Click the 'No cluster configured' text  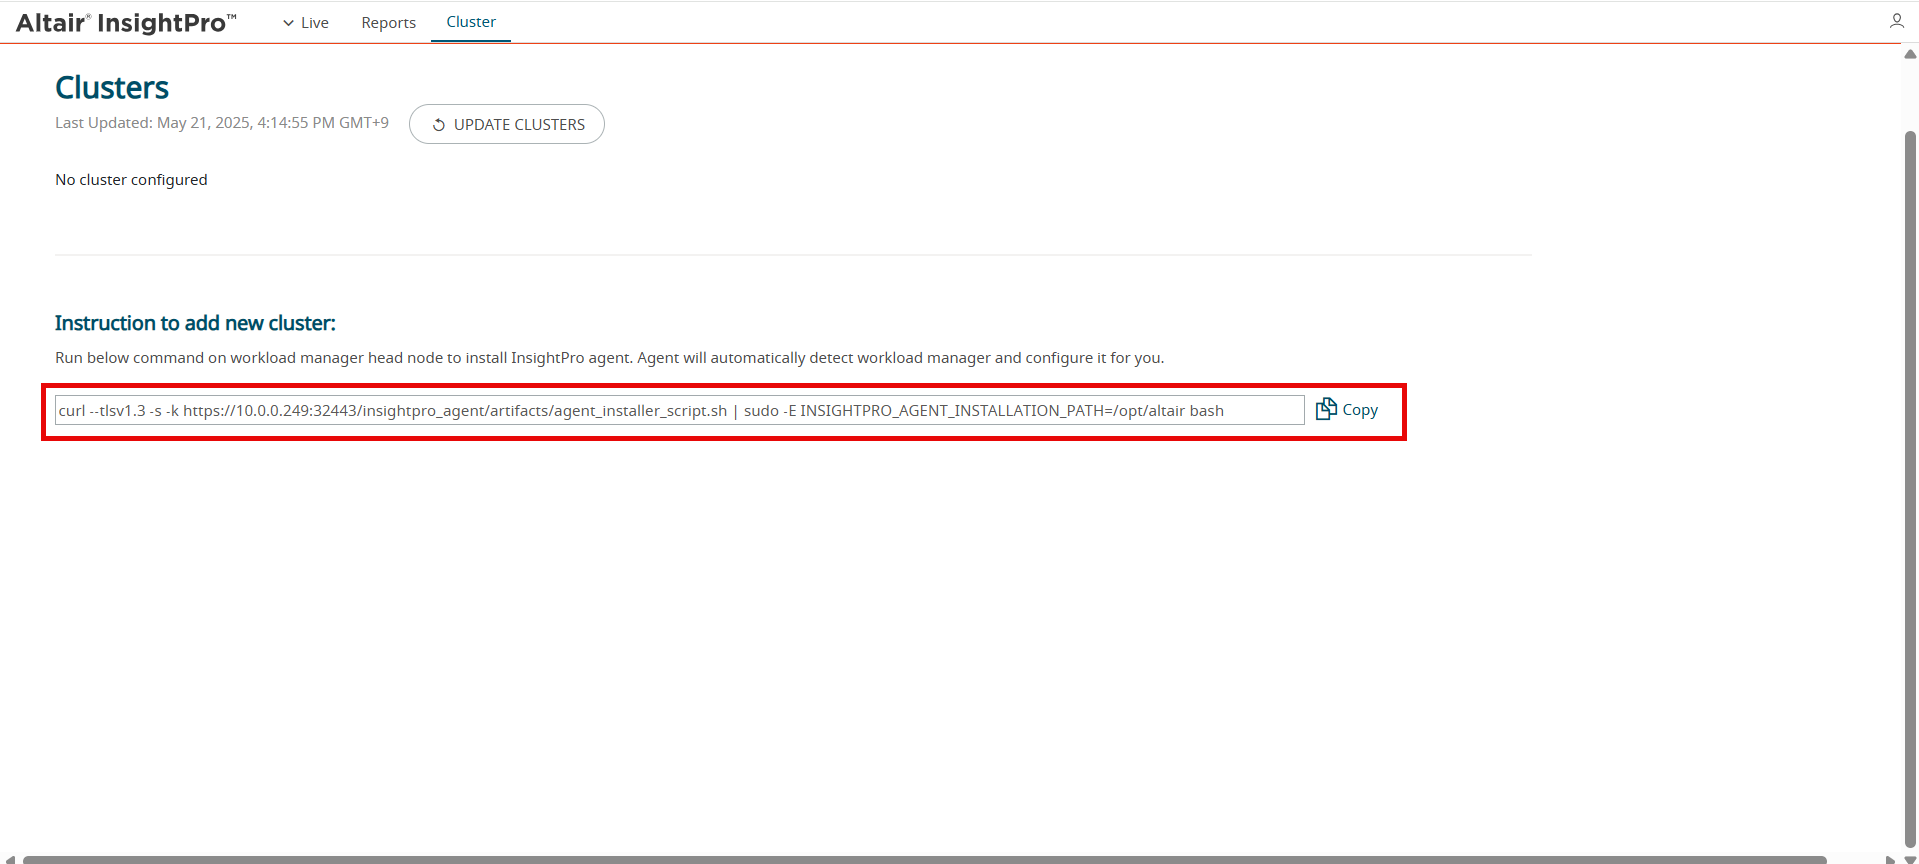[x=131, y=180]
